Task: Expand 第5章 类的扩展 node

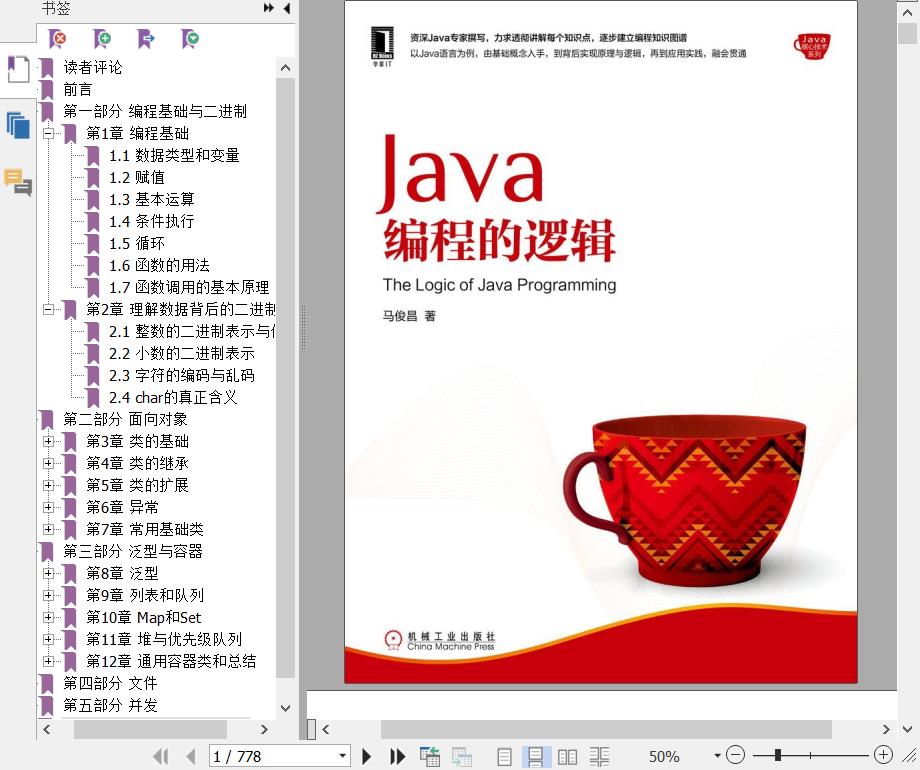Action: click(x=49, y=486)
